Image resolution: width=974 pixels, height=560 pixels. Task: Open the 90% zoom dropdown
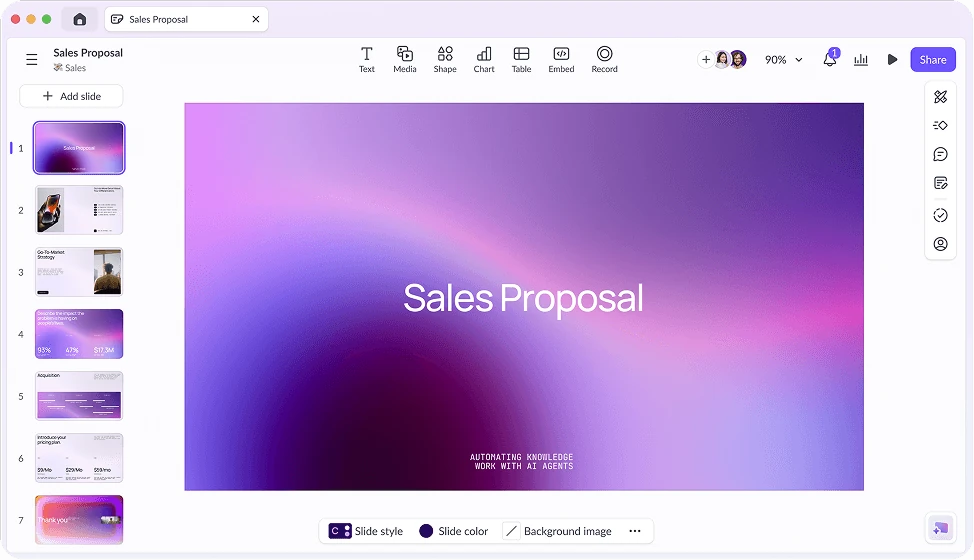click(783, 60)
